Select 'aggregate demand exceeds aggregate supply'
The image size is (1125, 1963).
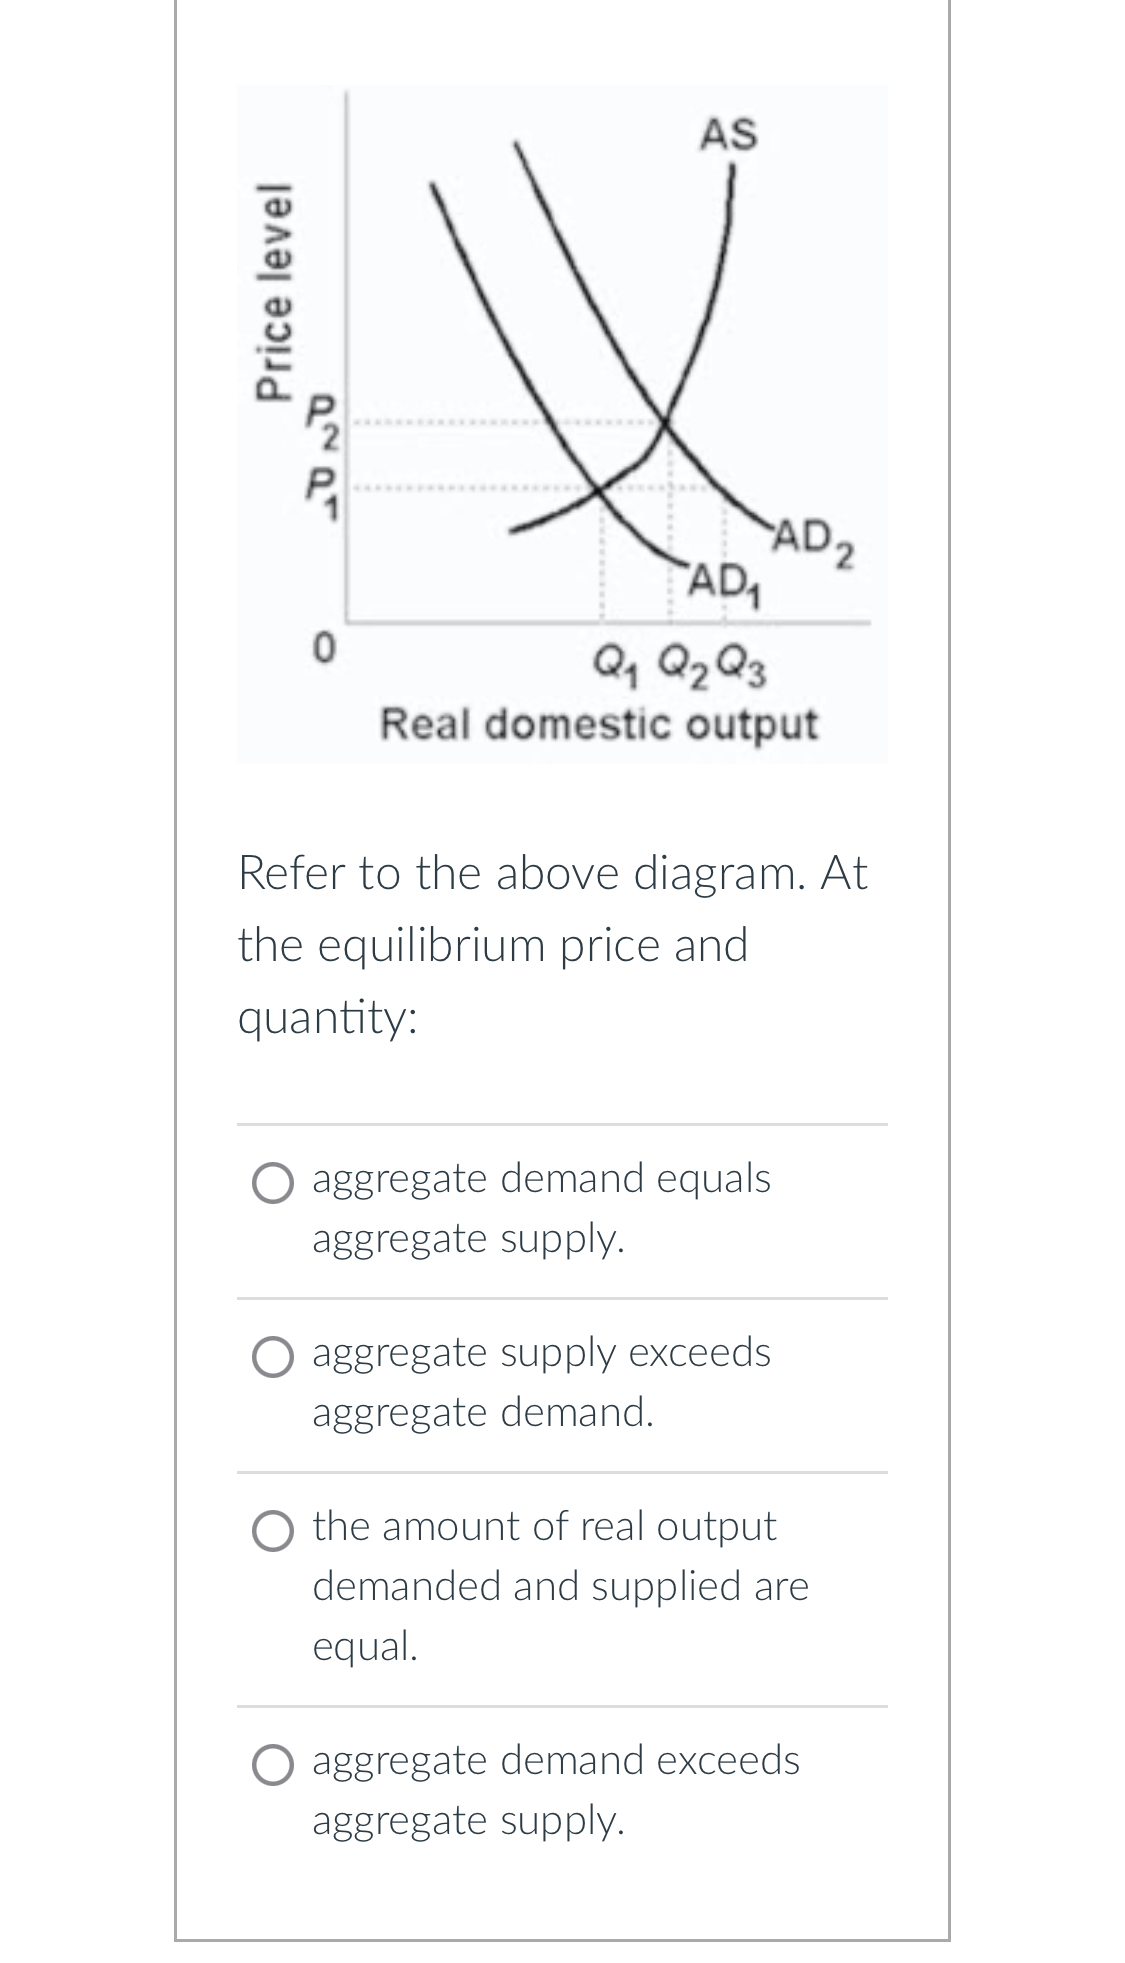pos(275,1762)
